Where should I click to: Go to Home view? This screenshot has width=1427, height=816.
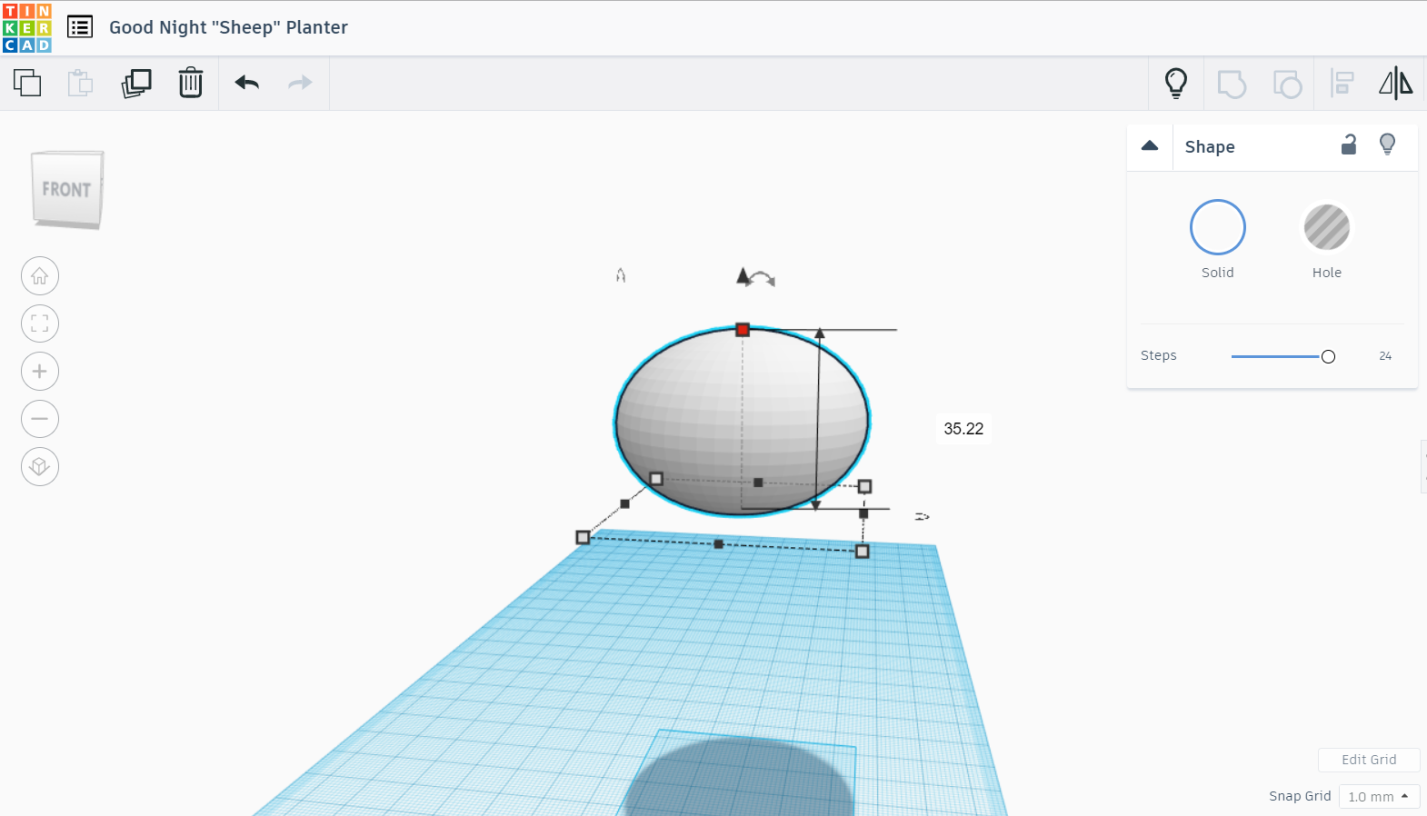pos(40,276)
